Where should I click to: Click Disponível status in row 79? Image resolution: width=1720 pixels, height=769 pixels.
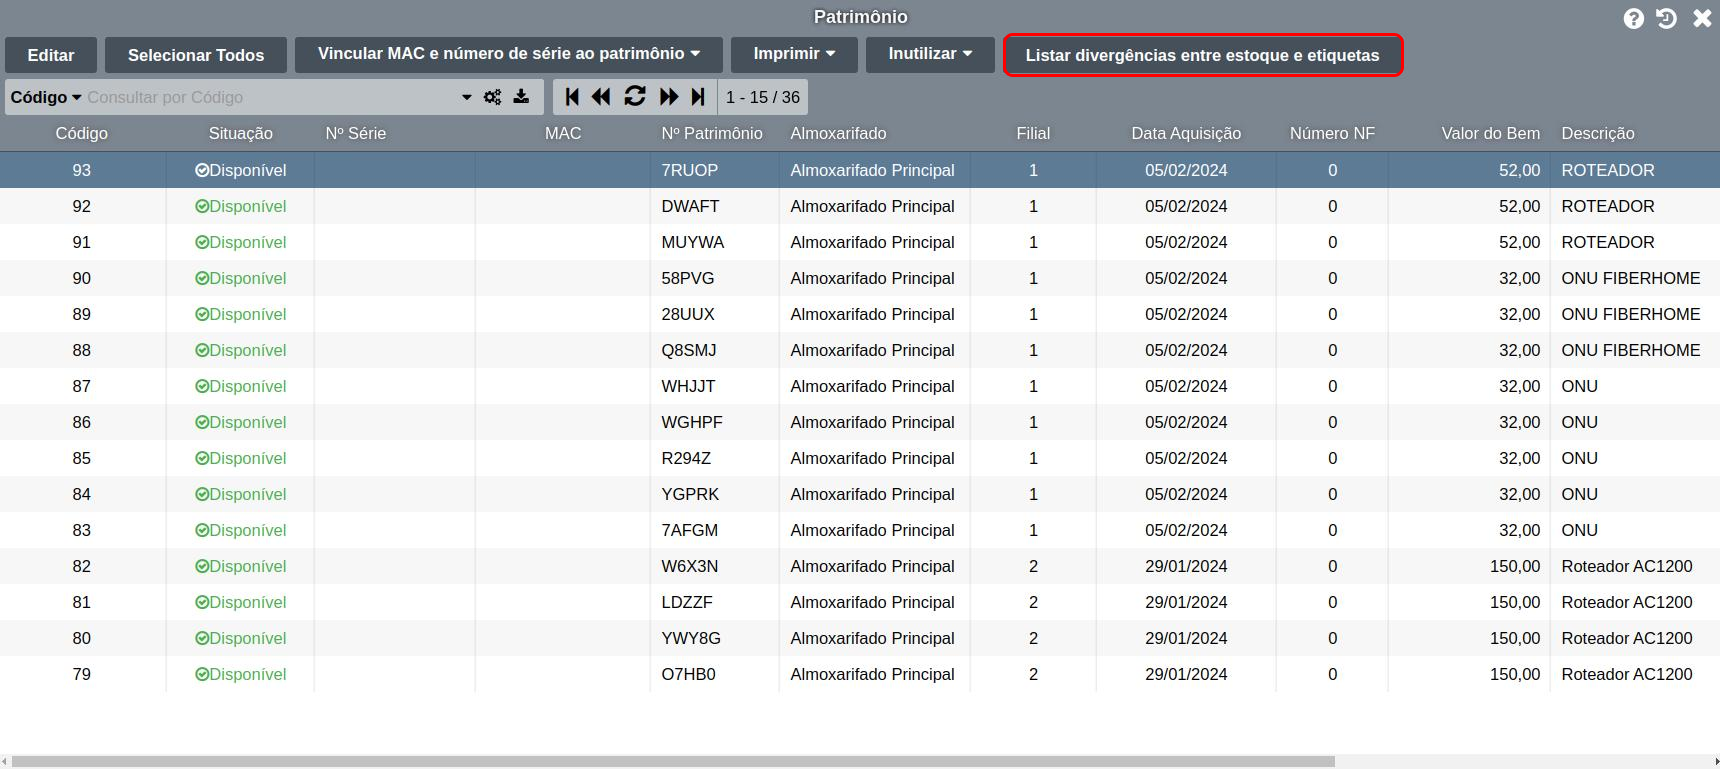point(240,674)
